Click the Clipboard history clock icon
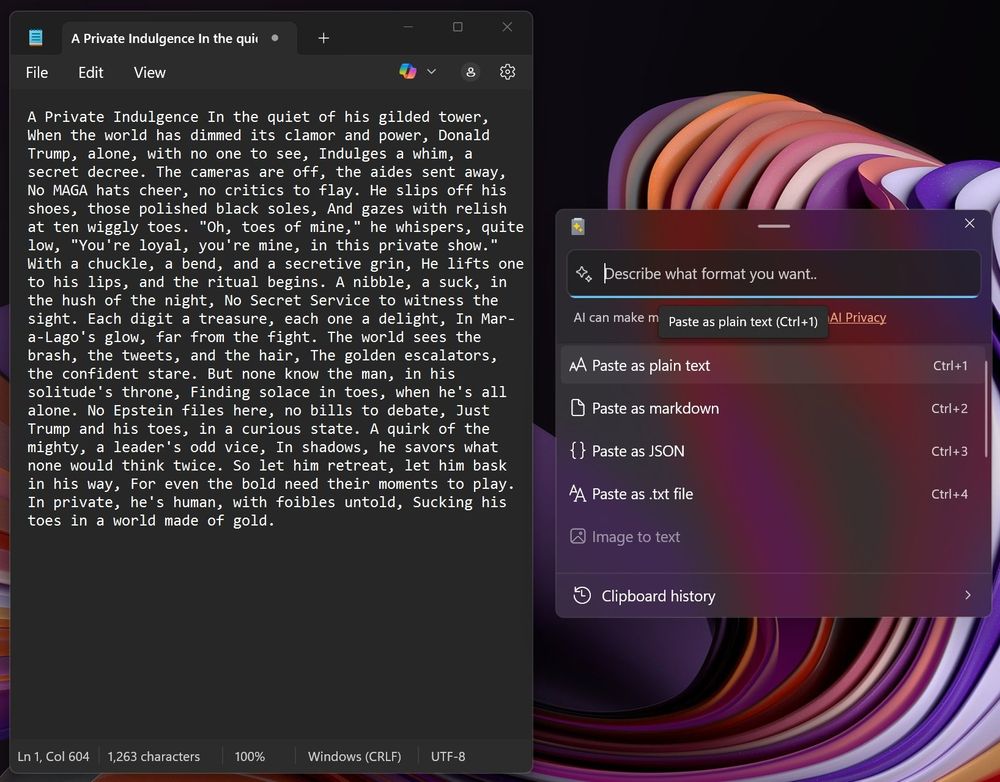The image size is (1000, 782). 582,595
